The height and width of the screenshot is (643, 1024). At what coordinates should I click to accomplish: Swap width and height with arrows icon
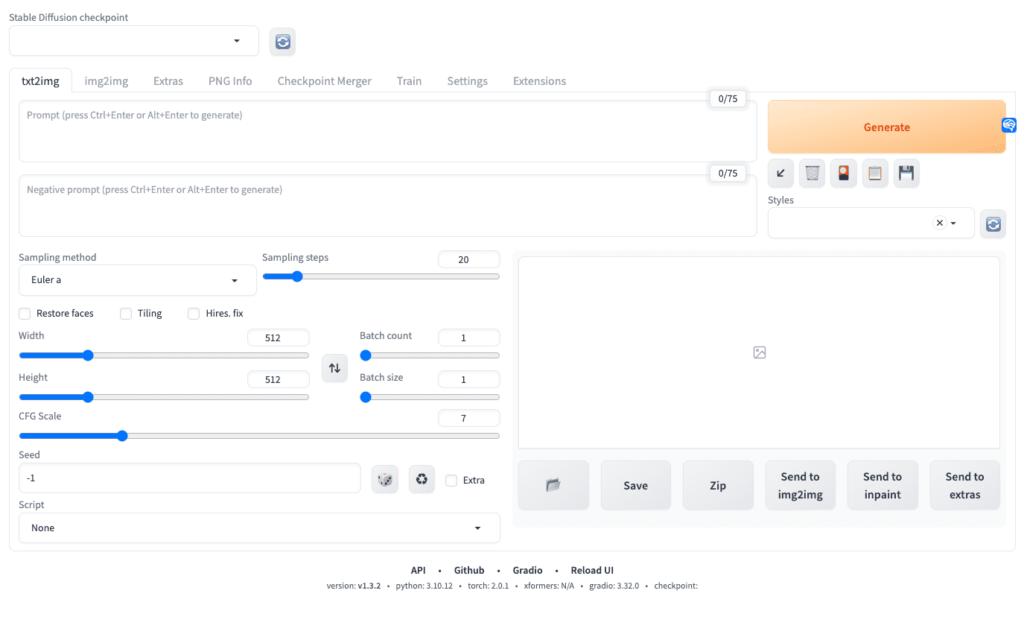click(x=334, y=368)
